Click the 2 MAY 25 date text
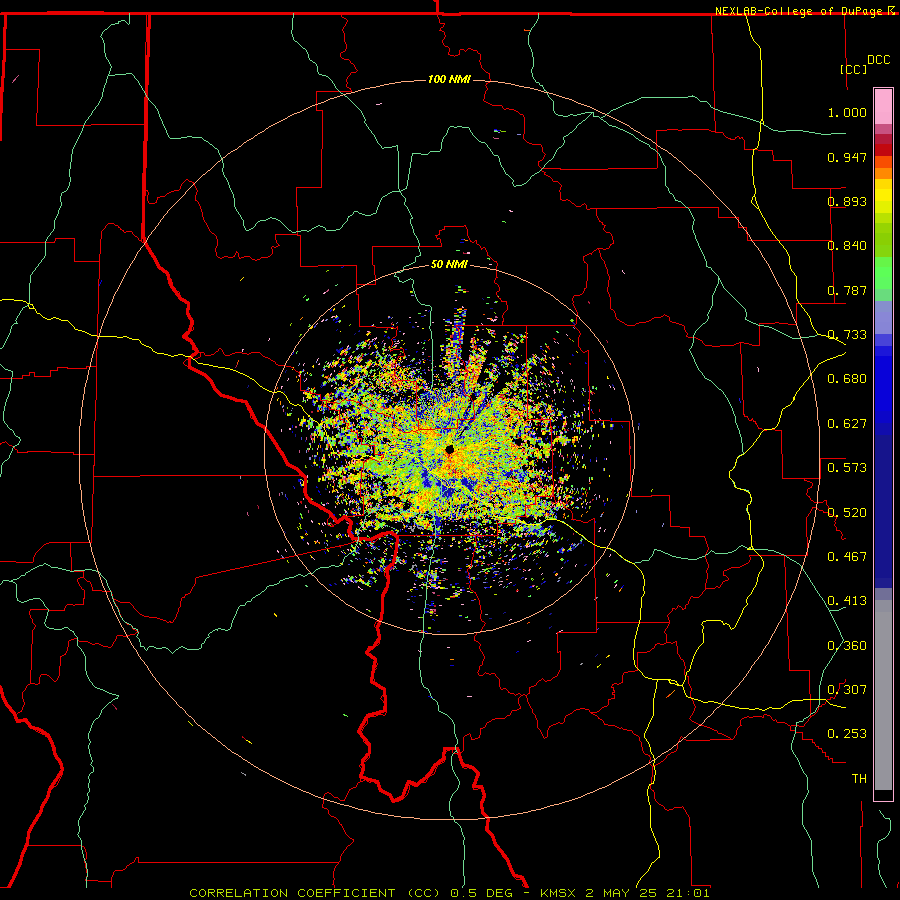Image resolution: width=900 pixels, height=900 pixels. click(621, 893)
